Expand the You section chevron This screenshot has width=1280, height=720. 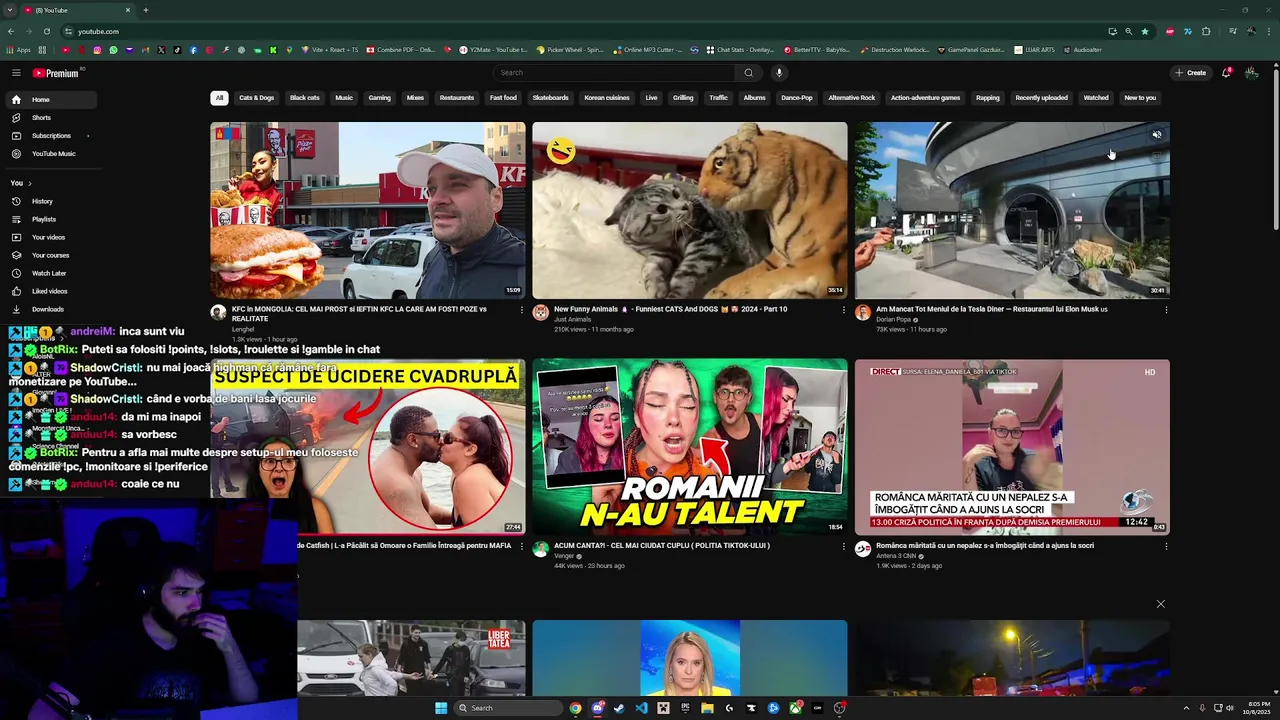click(29, 183)
